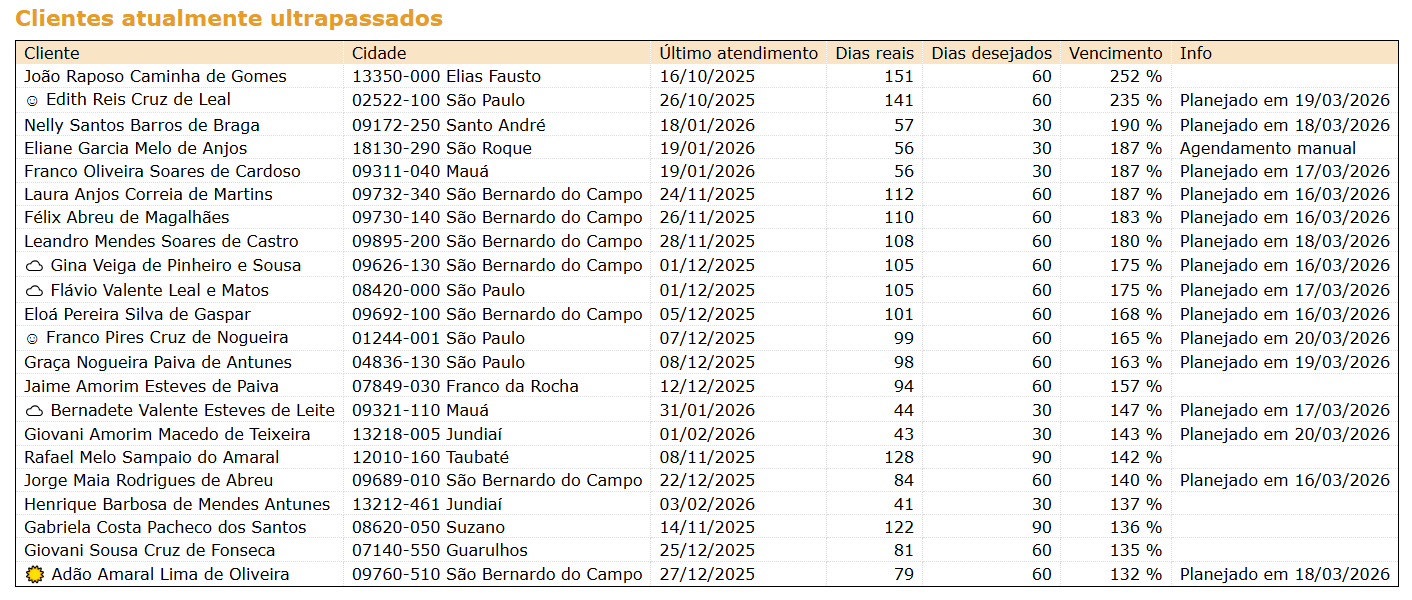Open client Nelly Santos Barros de Braga
The width and height of the screenshot is (1412, 600).
tap(142, 125)
